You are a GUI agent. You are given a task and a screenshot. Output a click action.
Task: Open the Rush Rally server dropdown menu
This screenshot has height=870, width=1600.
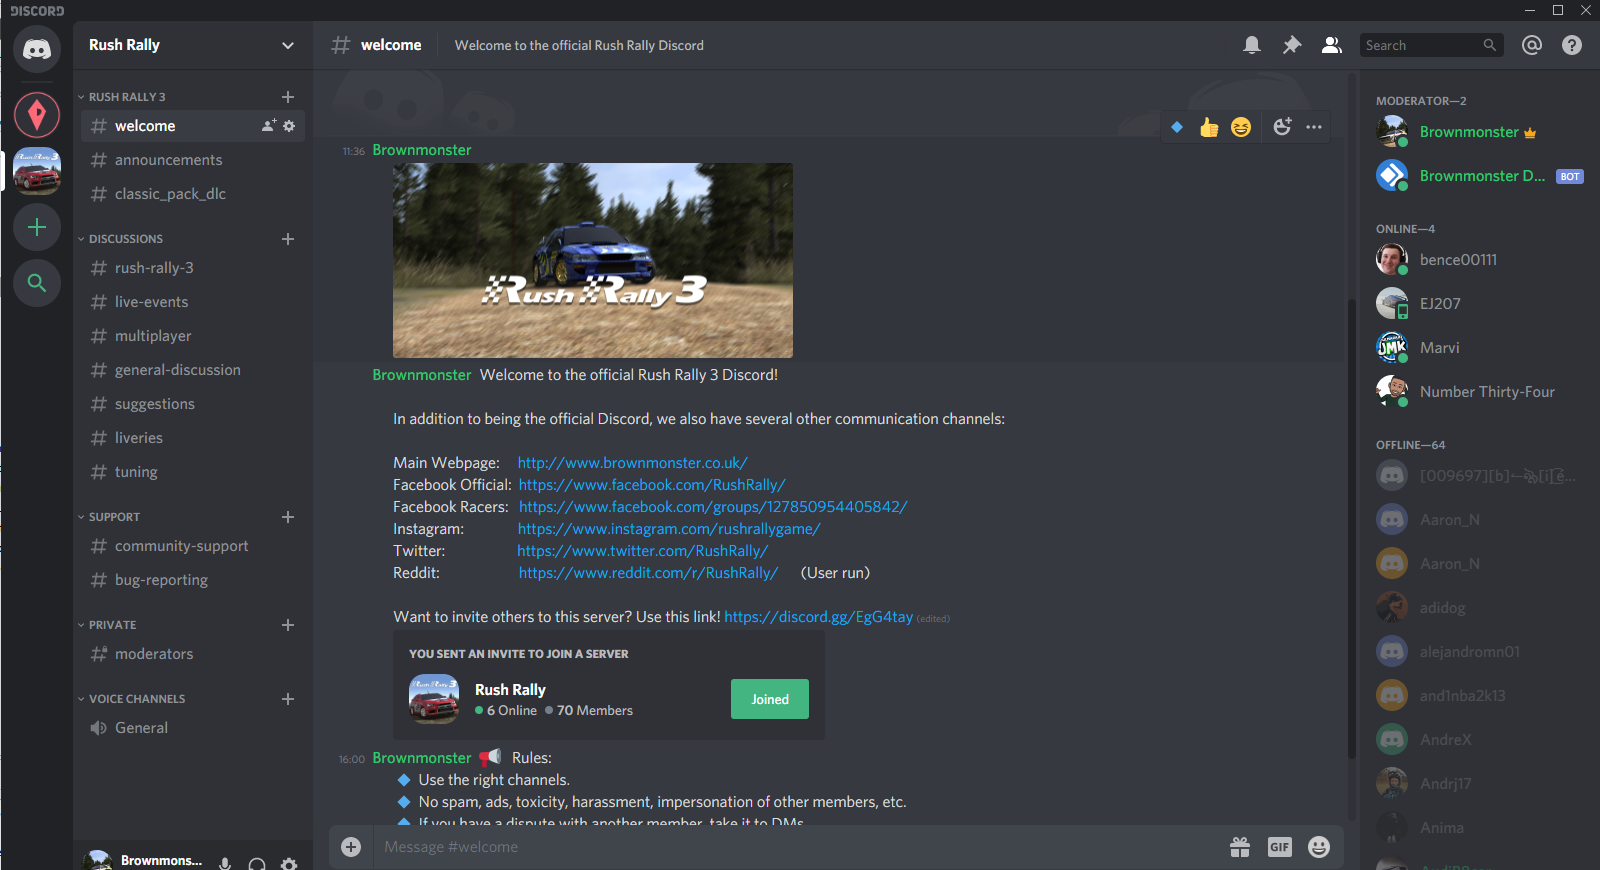[x=288, y=45]
